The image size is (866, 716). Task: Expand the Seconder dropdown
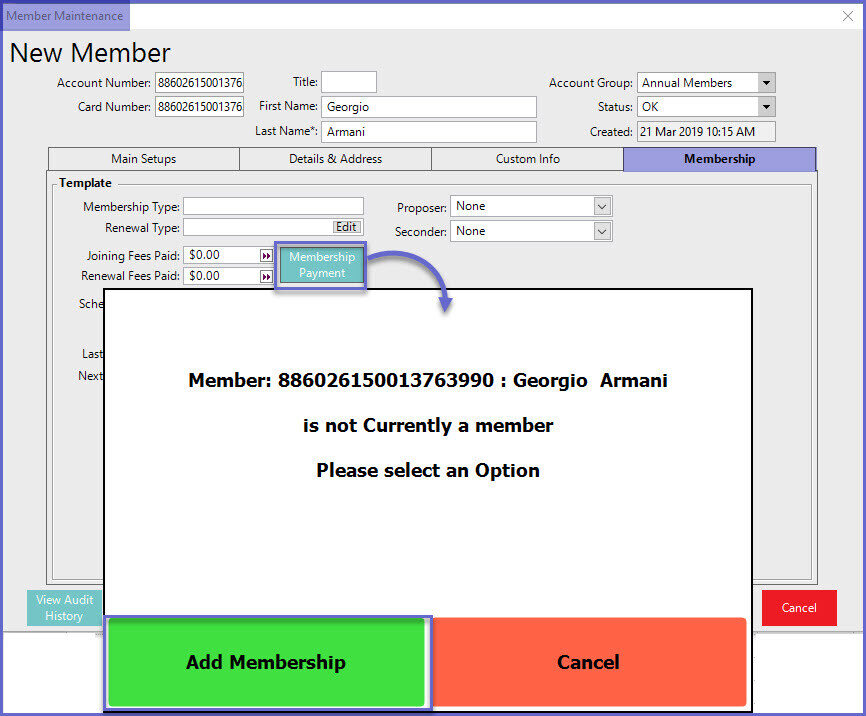tap(602, 231)
